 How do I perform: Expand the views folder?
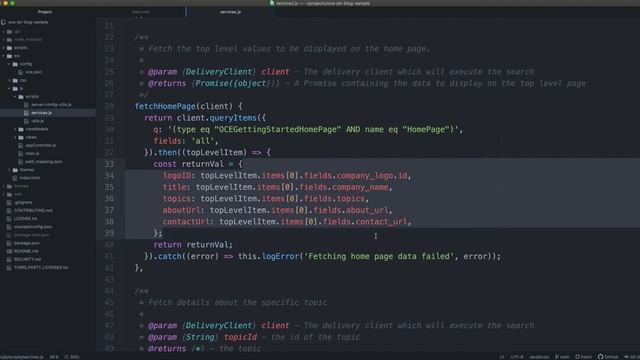point(15,138)
